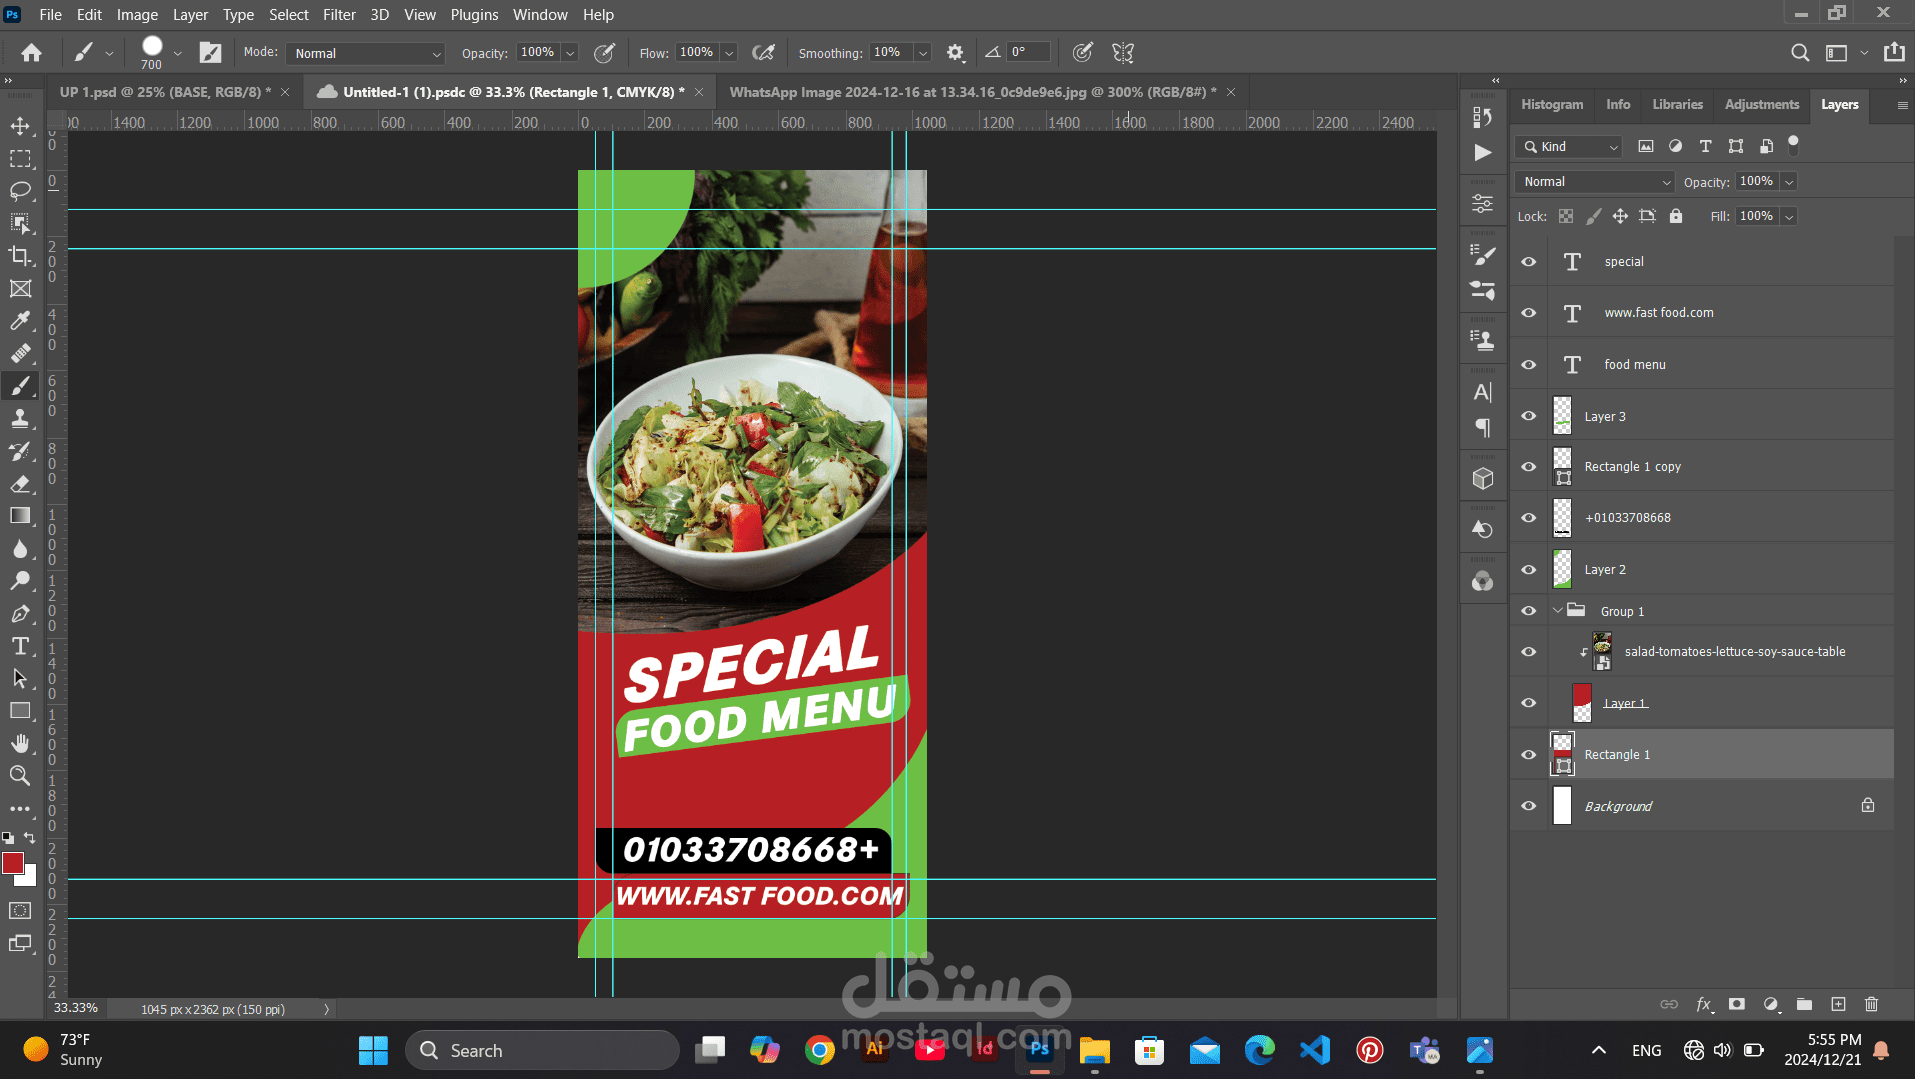
Task: Switch to the Adjustments panel tab
Action: pyautogui.click(x=1761, y=105)
